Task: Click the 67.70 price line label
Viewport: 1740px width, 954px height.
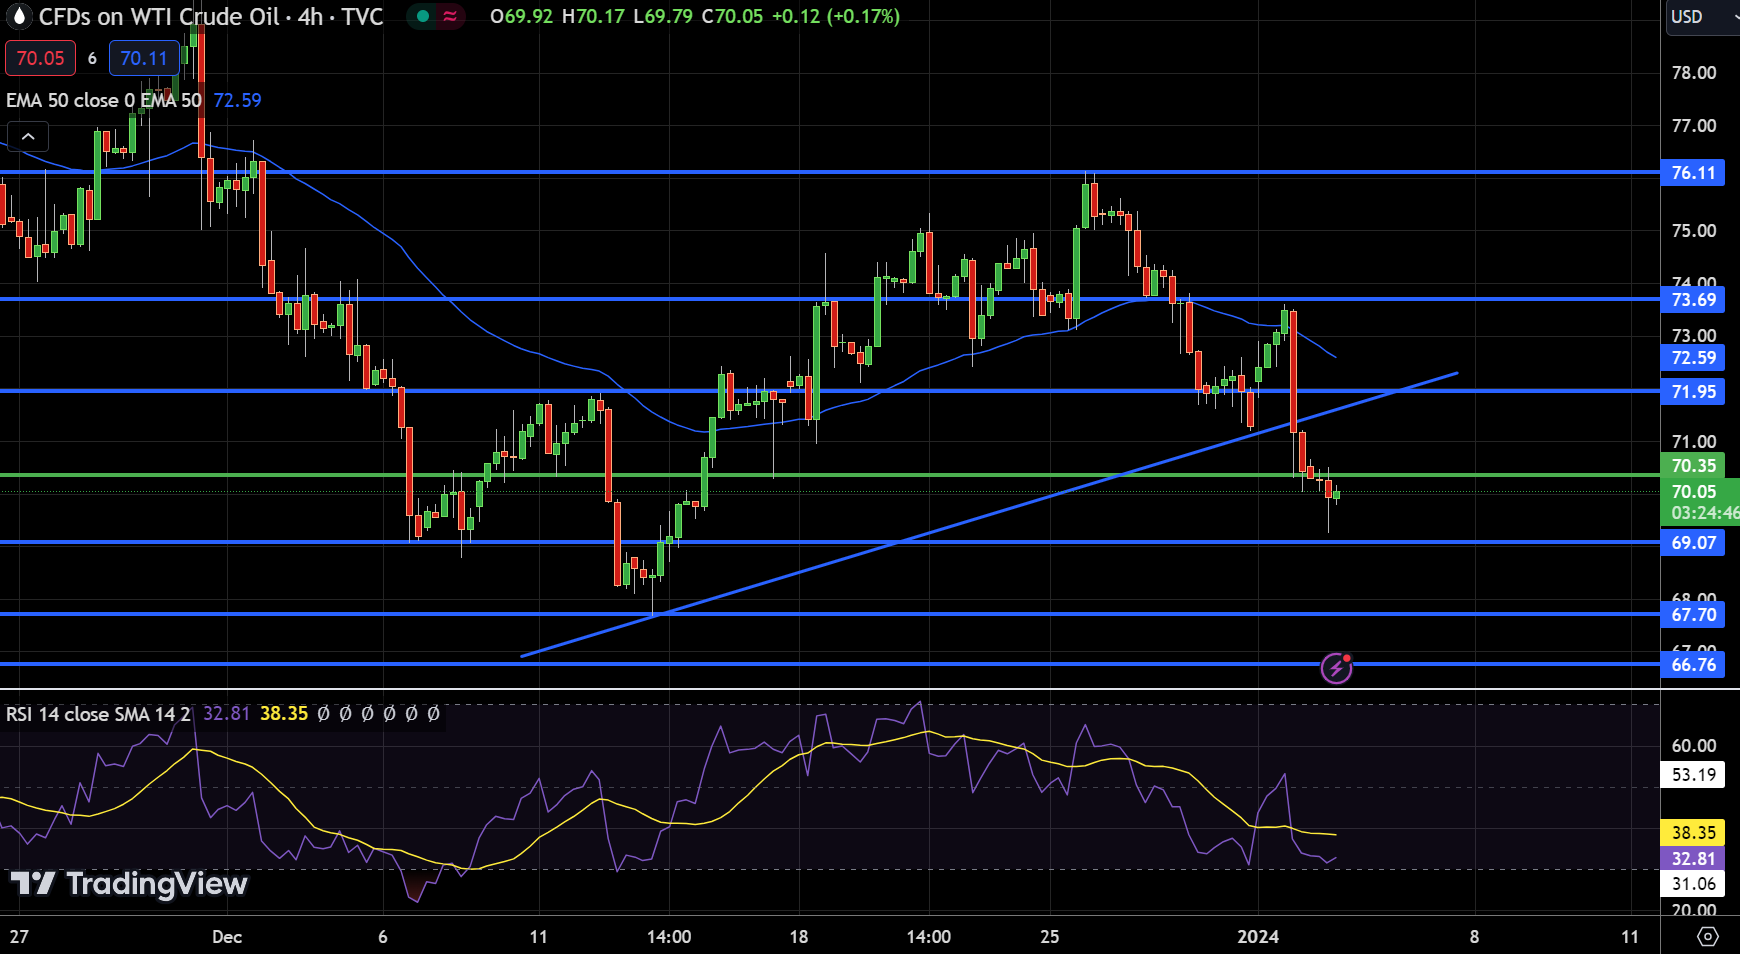Action: pyautogui.click(x=1693, y=615)
